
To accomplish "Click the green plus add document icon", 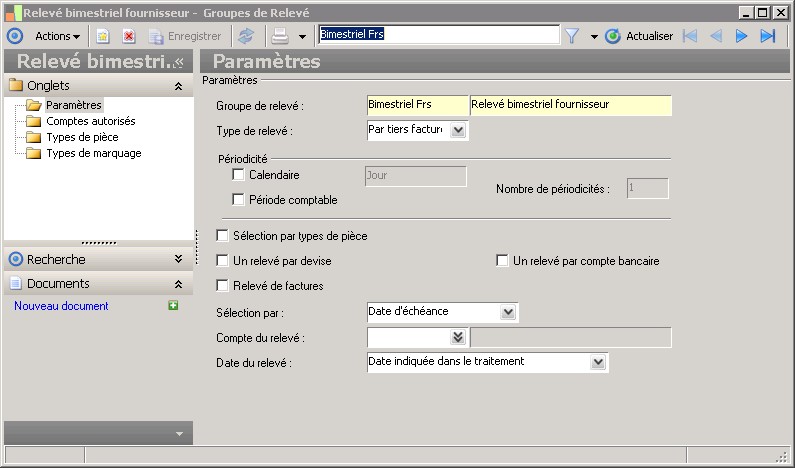I will (x=173, y=305).
